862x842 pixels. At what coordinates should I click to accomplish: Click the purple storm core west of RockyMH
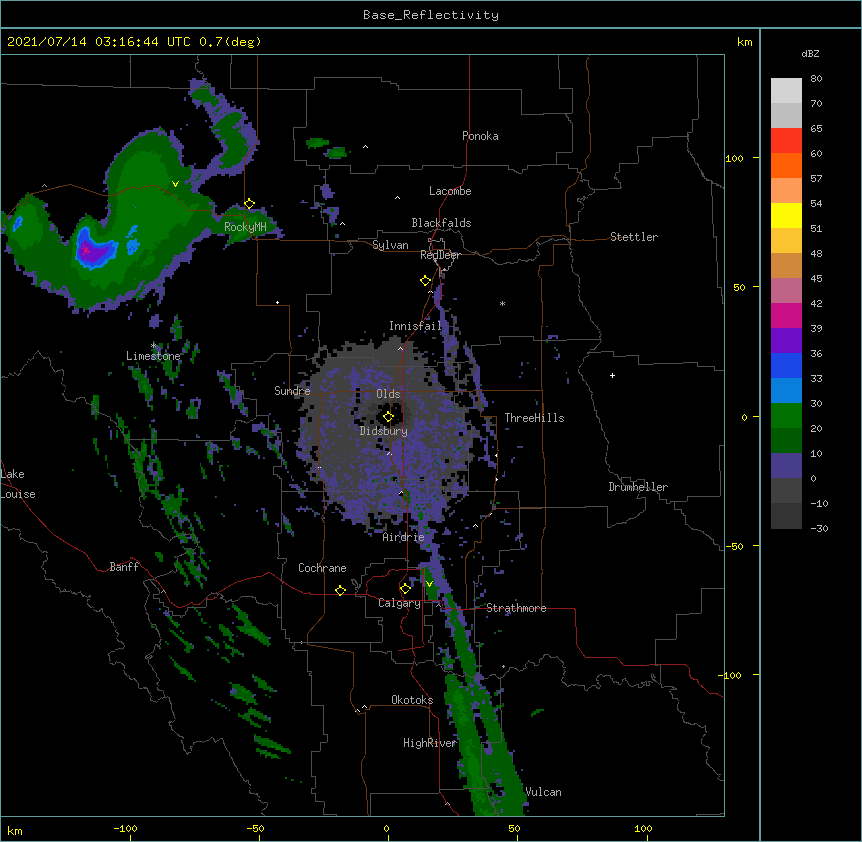coord(92,252)
